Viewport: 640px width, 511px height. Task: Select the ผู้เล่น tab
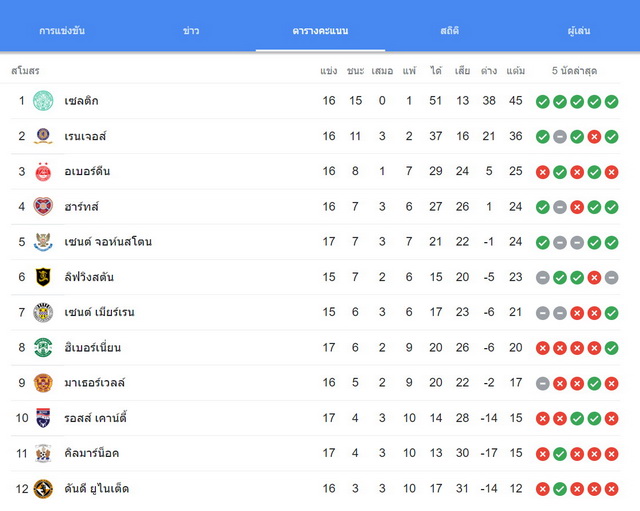click(579, 31)
